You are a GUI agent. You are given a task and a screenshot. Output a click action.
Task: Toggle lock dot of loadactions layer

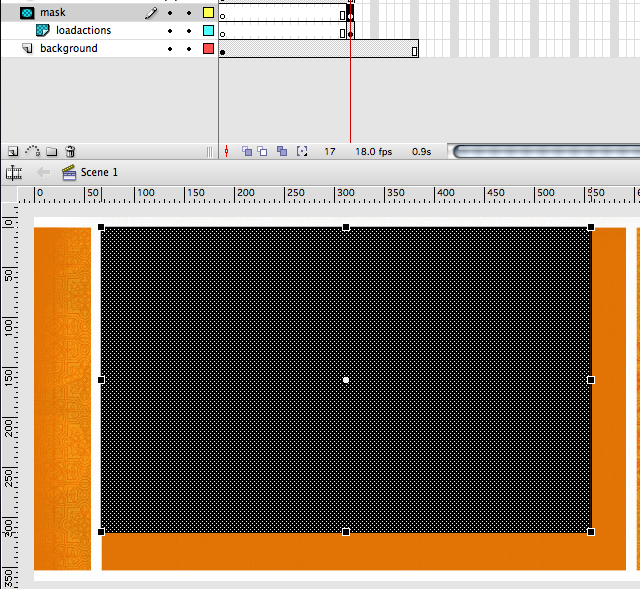[189, 31]
